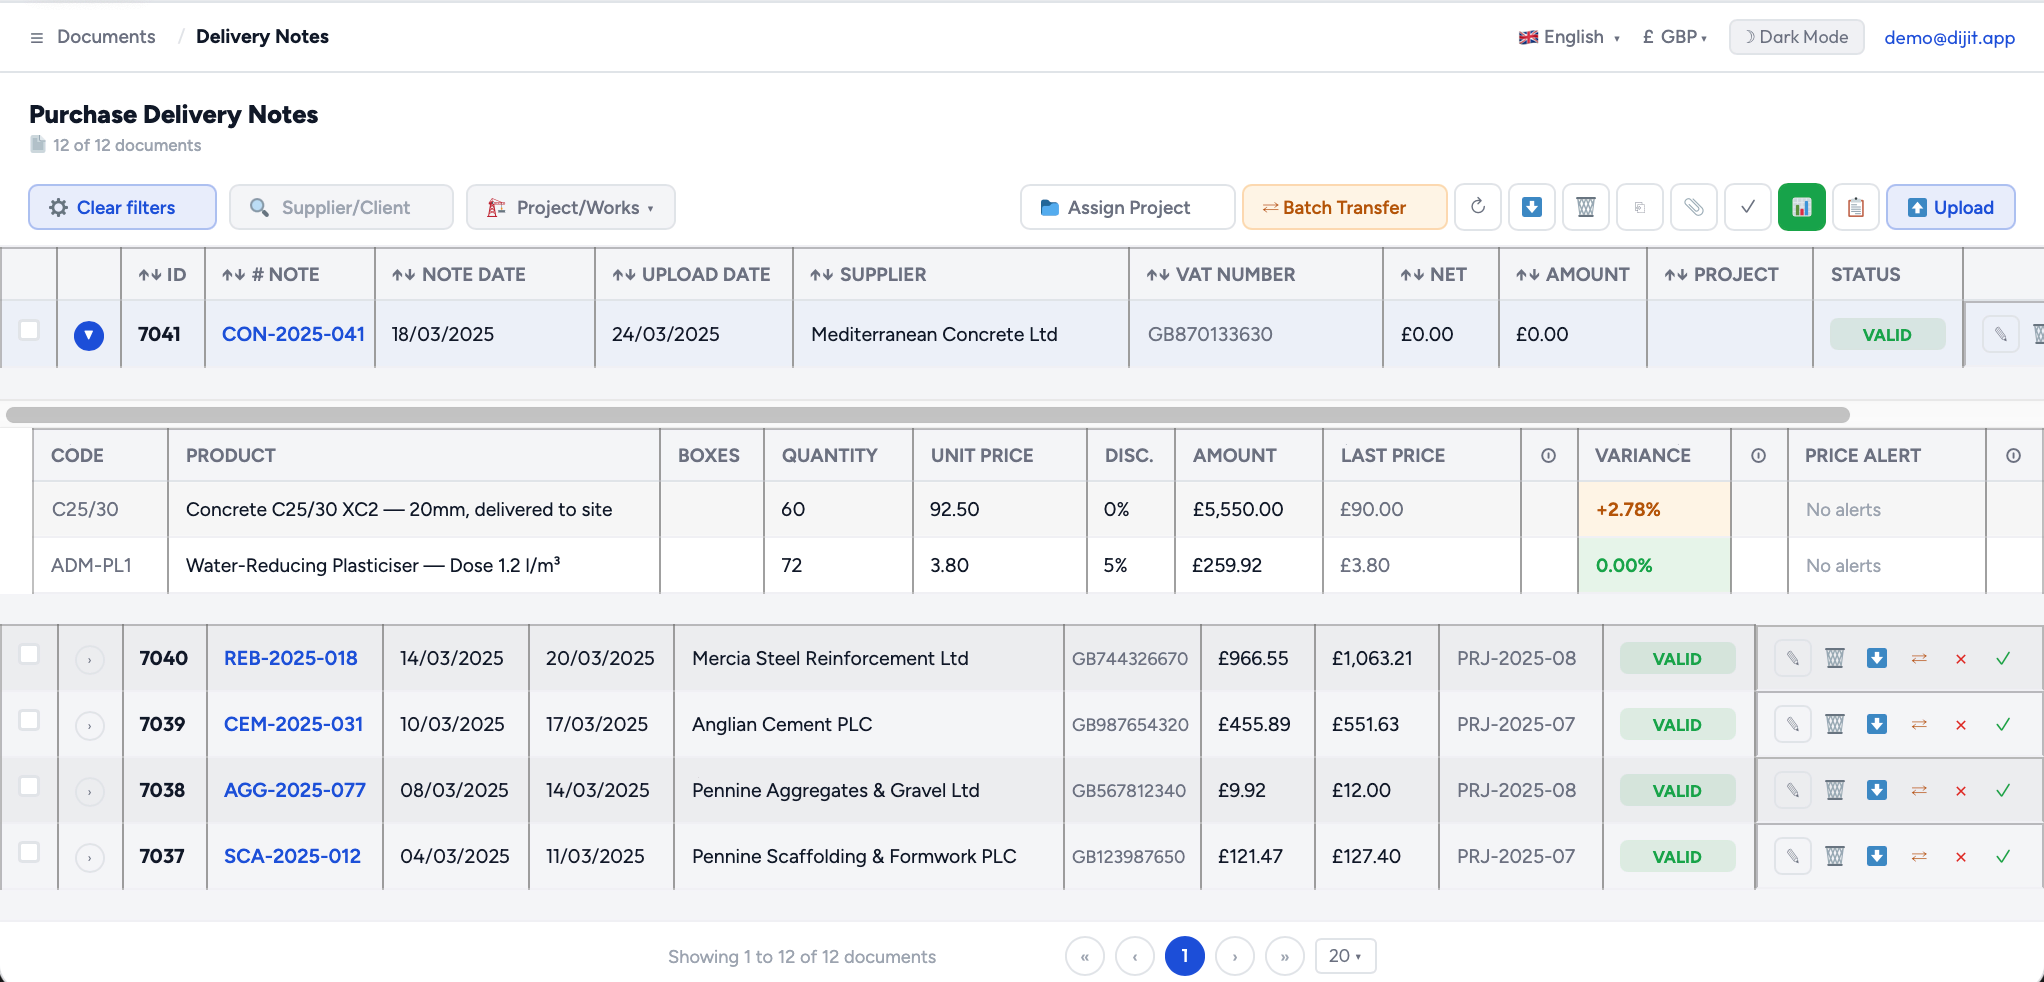The width and height of the screenshot is (2044, 982).
Task: Reject row 7038 with red X
Action: (x=1961, y=791)
